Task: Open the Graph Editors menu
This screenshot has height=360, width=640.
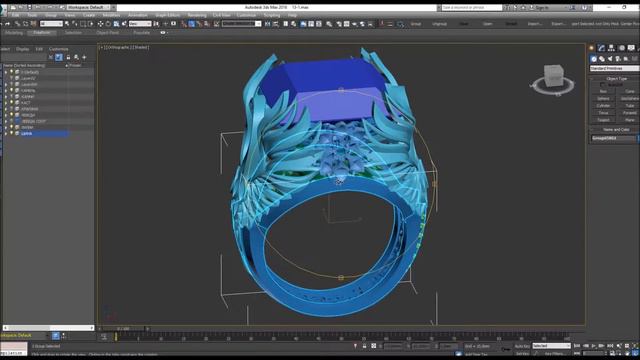Action: 167,15
